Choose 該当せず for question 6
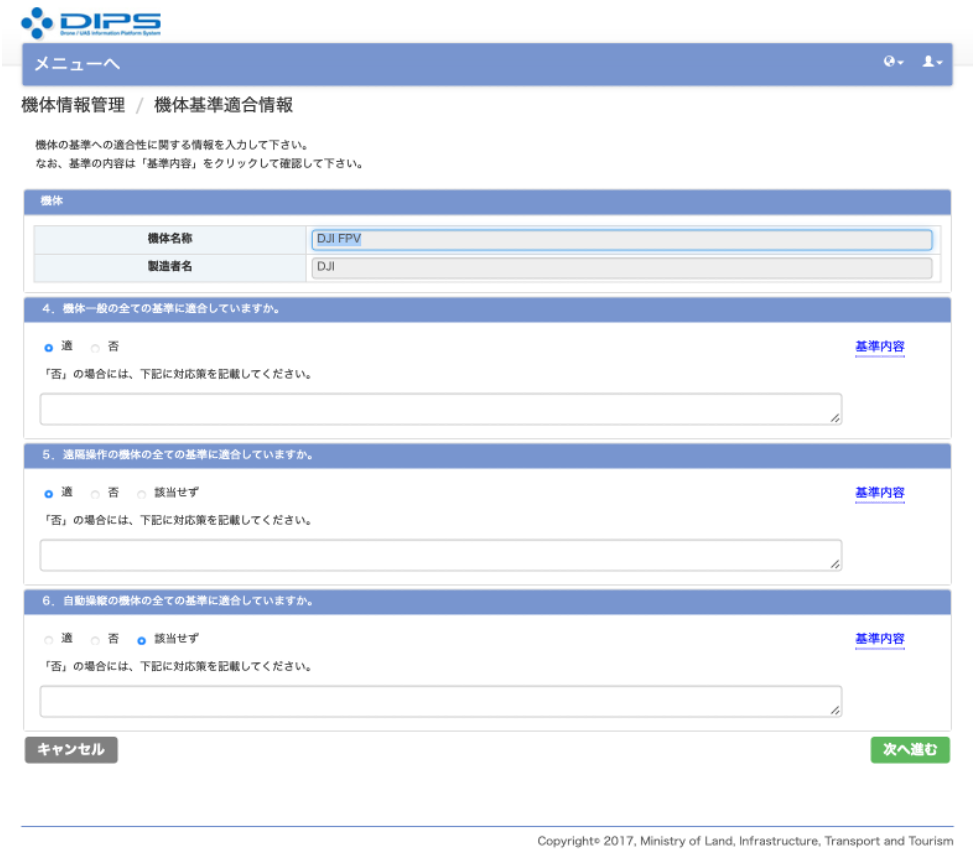The image size is (974, 864). click(x=142, y=640)
